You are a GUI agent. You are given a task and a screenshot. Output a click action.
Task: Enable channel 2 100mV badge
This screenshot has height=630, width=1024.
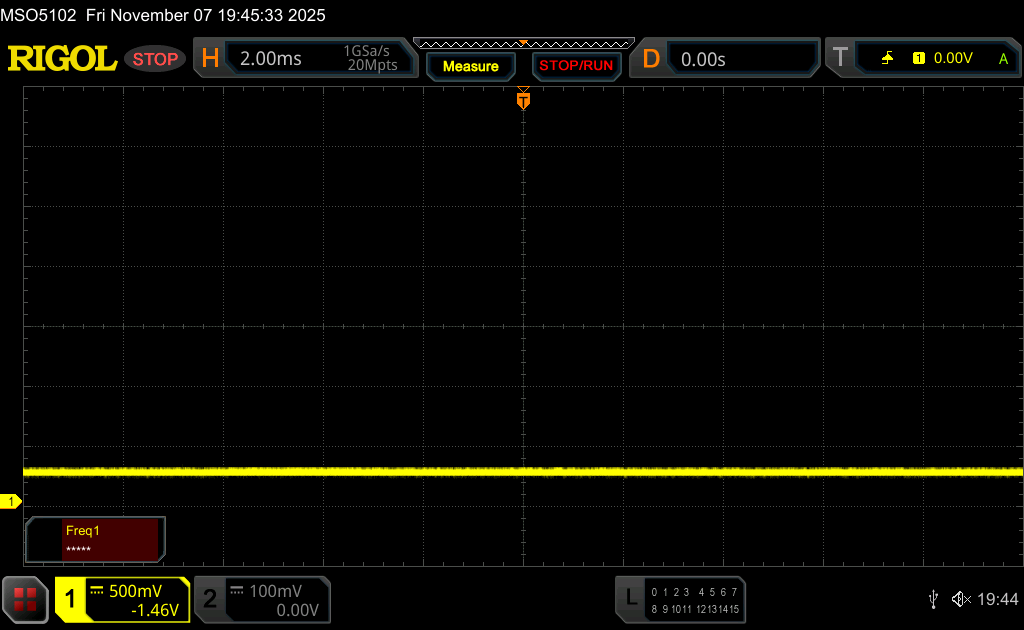[262, 600]
